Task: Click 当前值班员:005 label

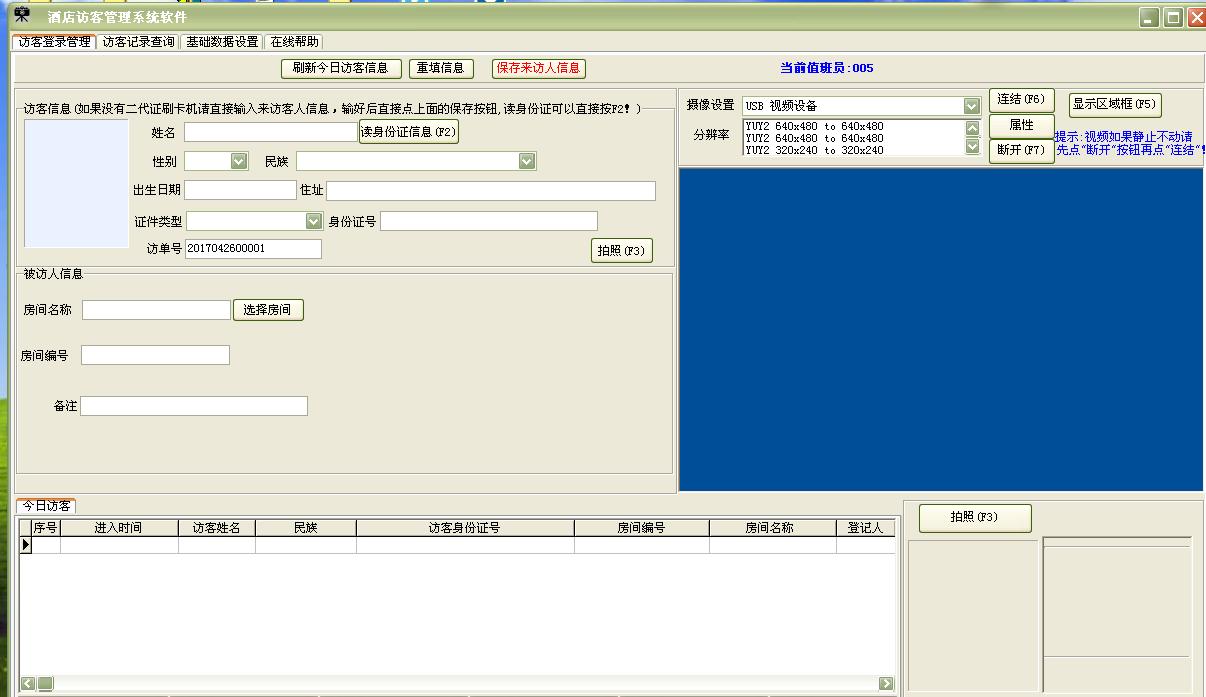Action: tap(826, 68)
